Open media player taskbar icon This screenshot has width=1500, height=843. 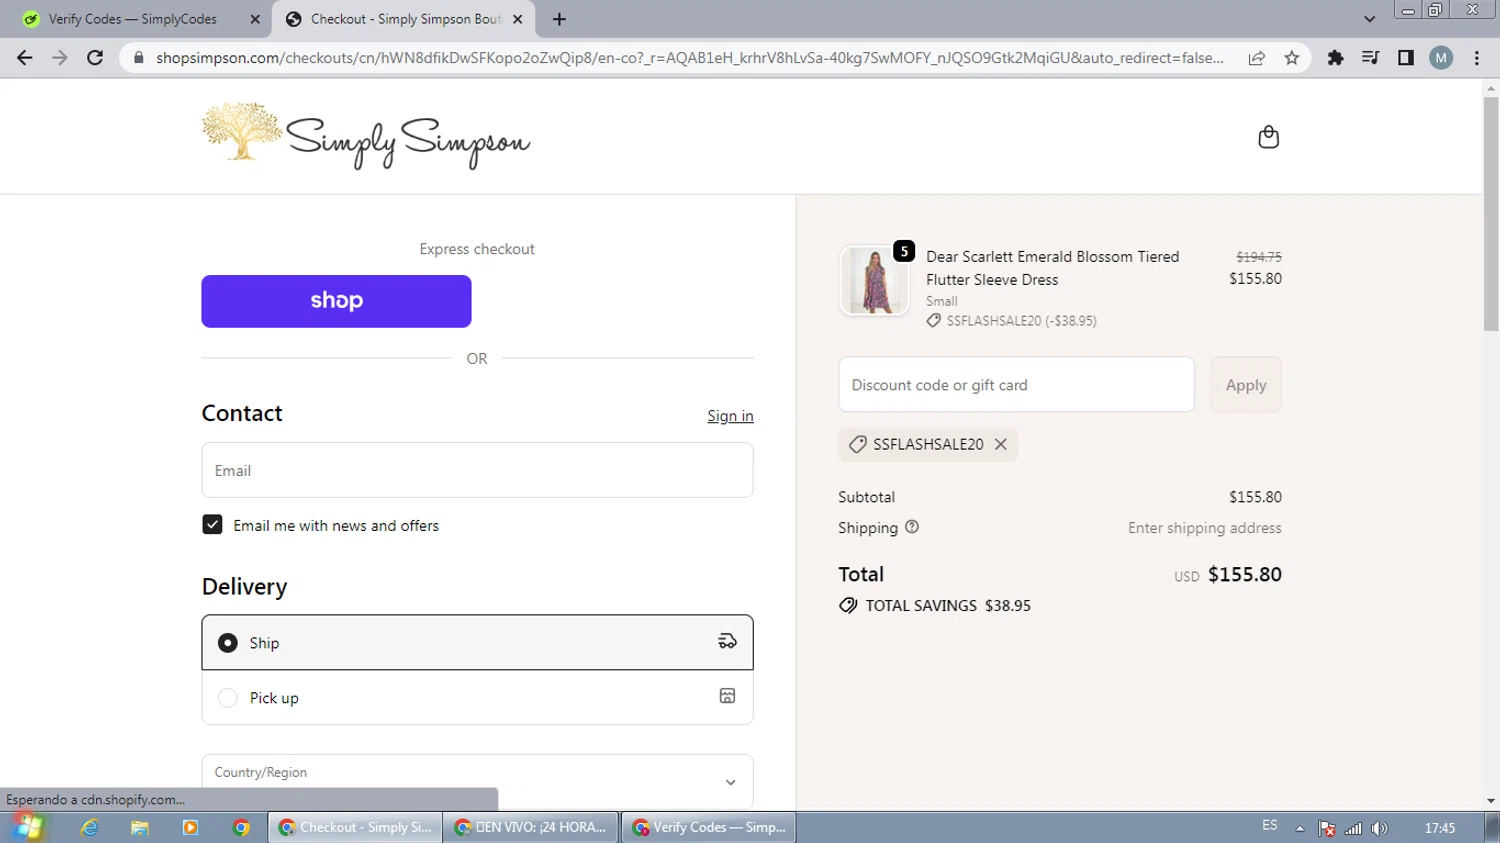190,827
